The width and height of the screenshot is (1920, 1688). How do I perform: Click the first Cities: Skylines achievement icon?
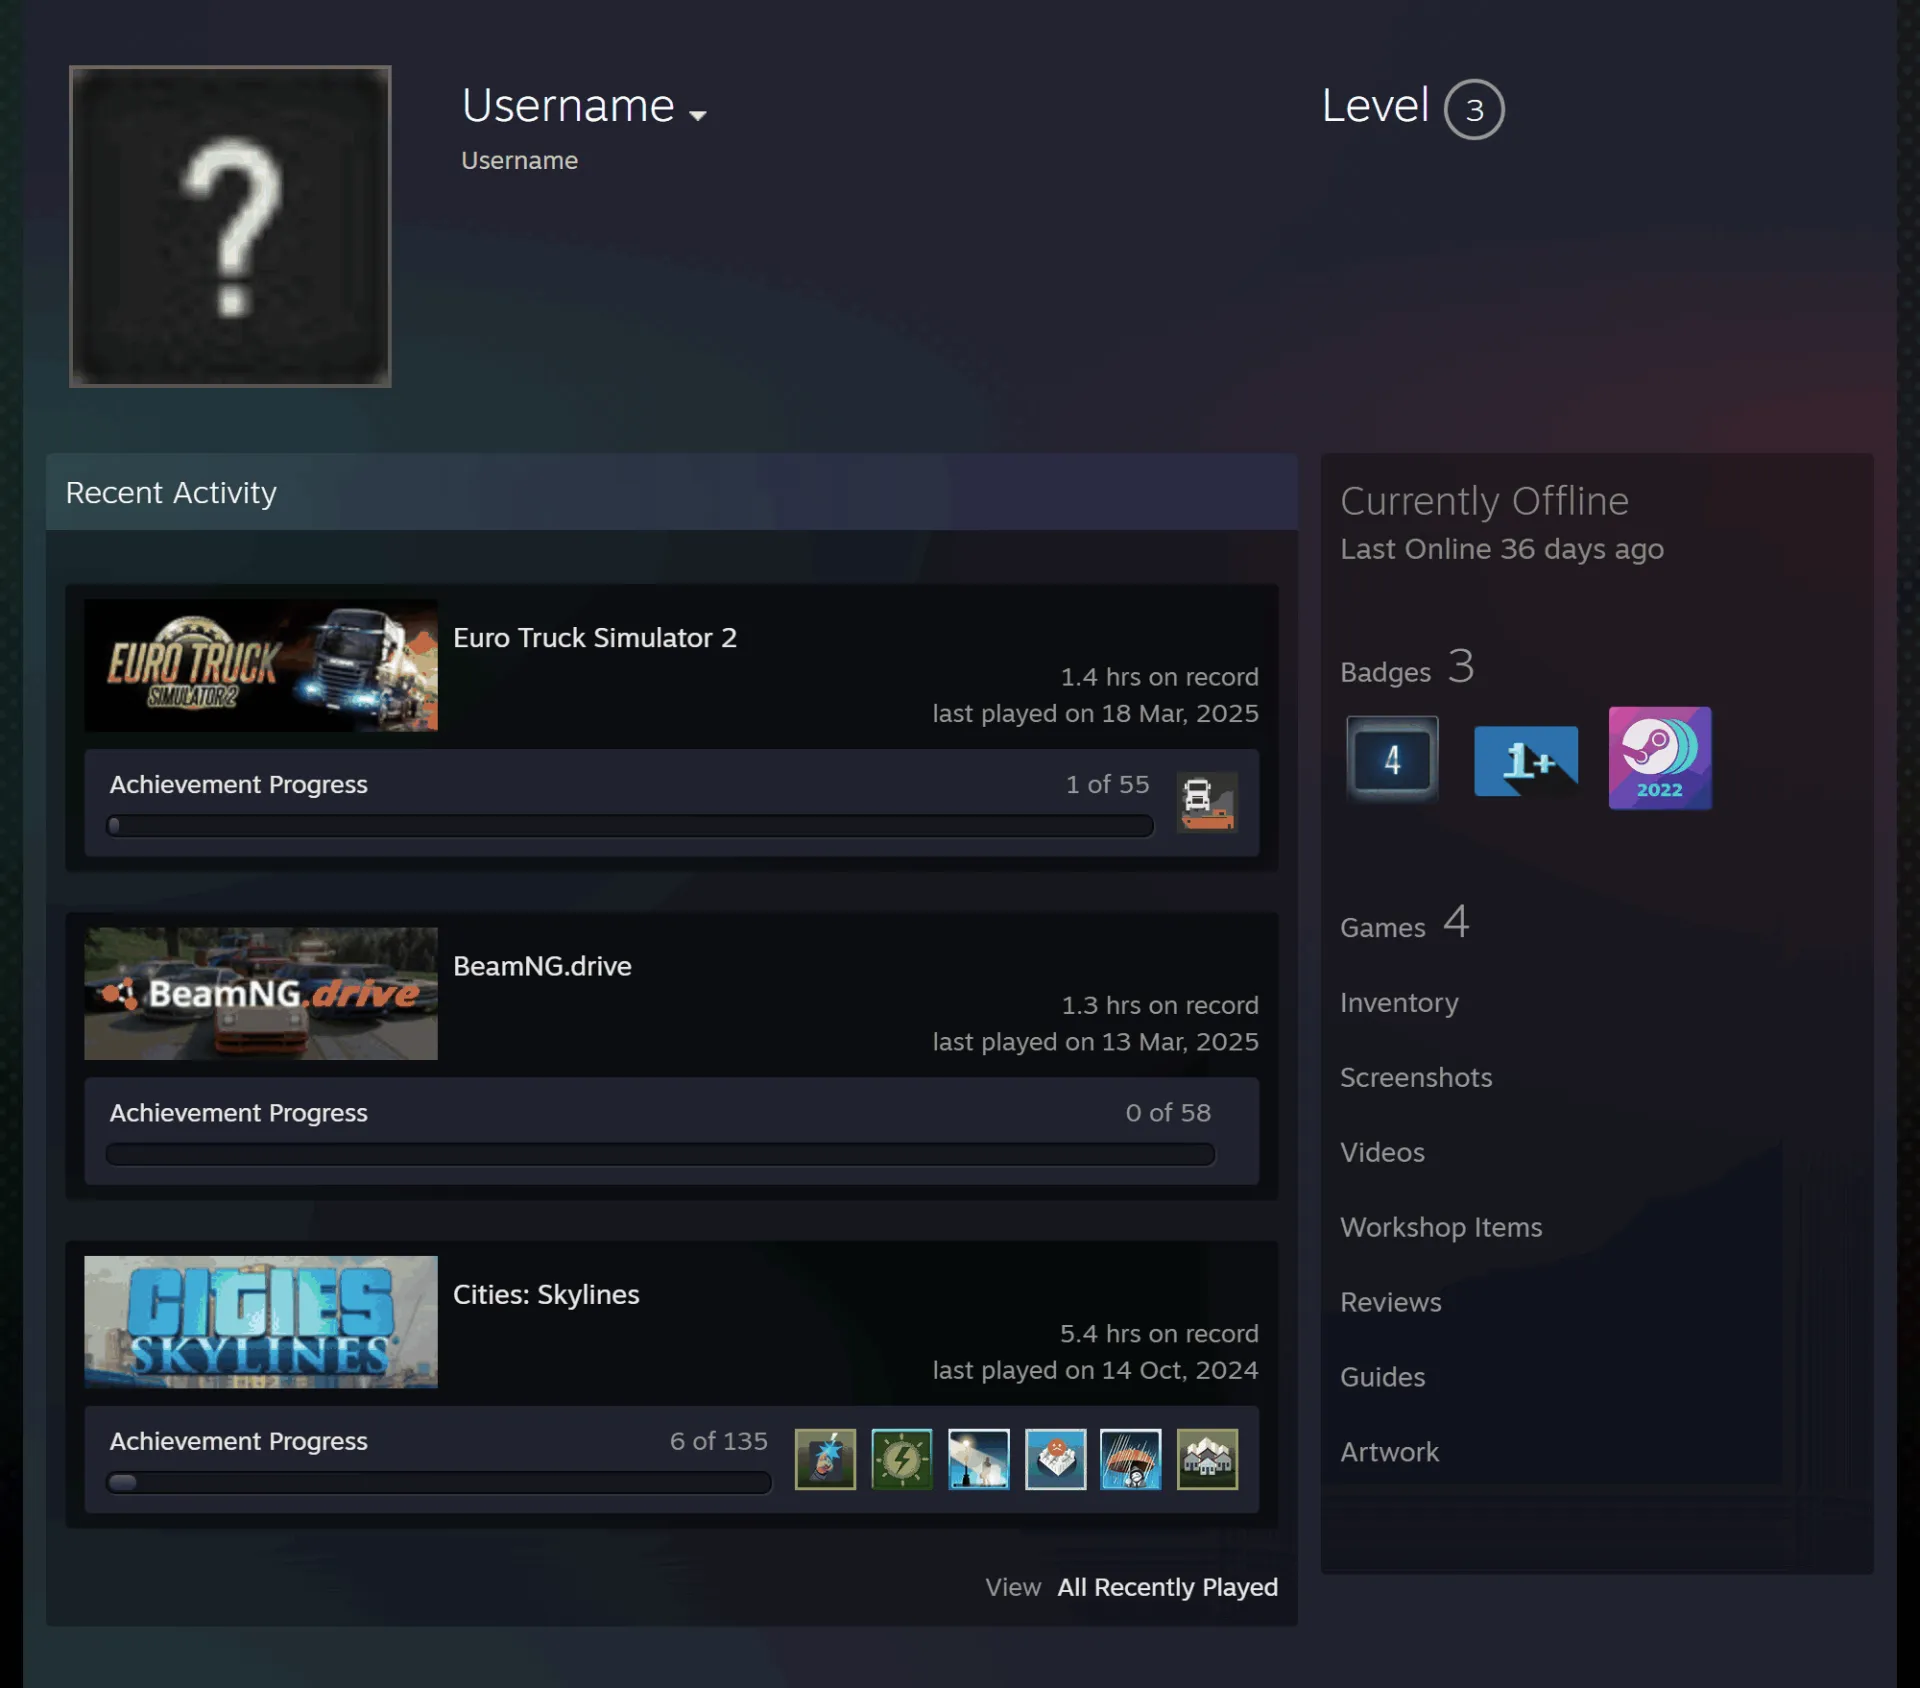[825, 1459]
